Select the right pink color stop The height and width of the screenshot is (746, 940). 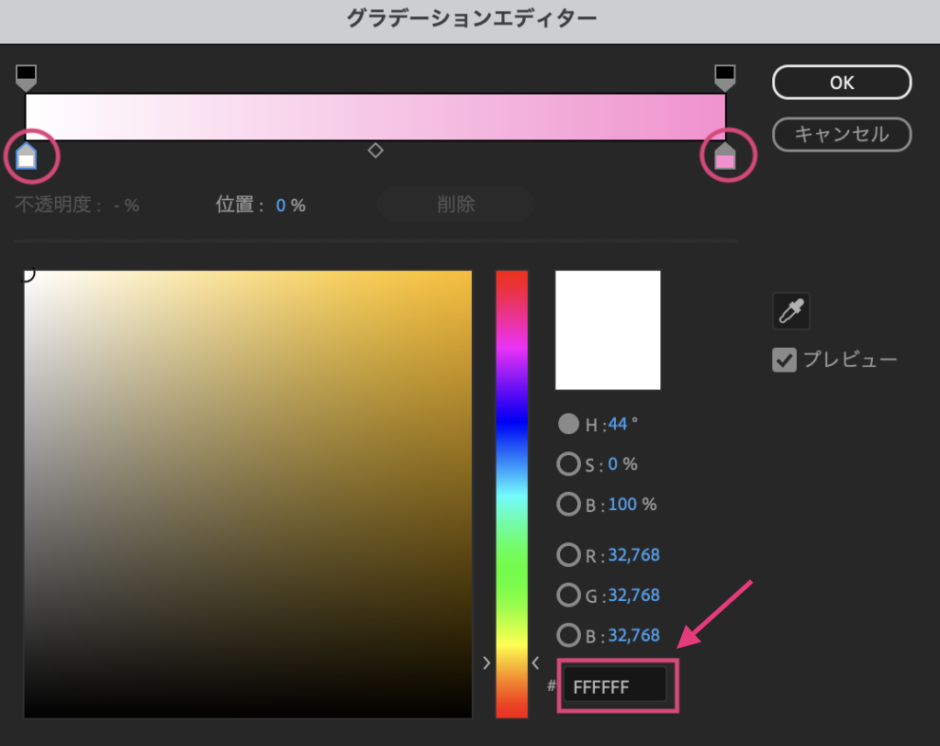pyautogui.click(x=727, y=156)
